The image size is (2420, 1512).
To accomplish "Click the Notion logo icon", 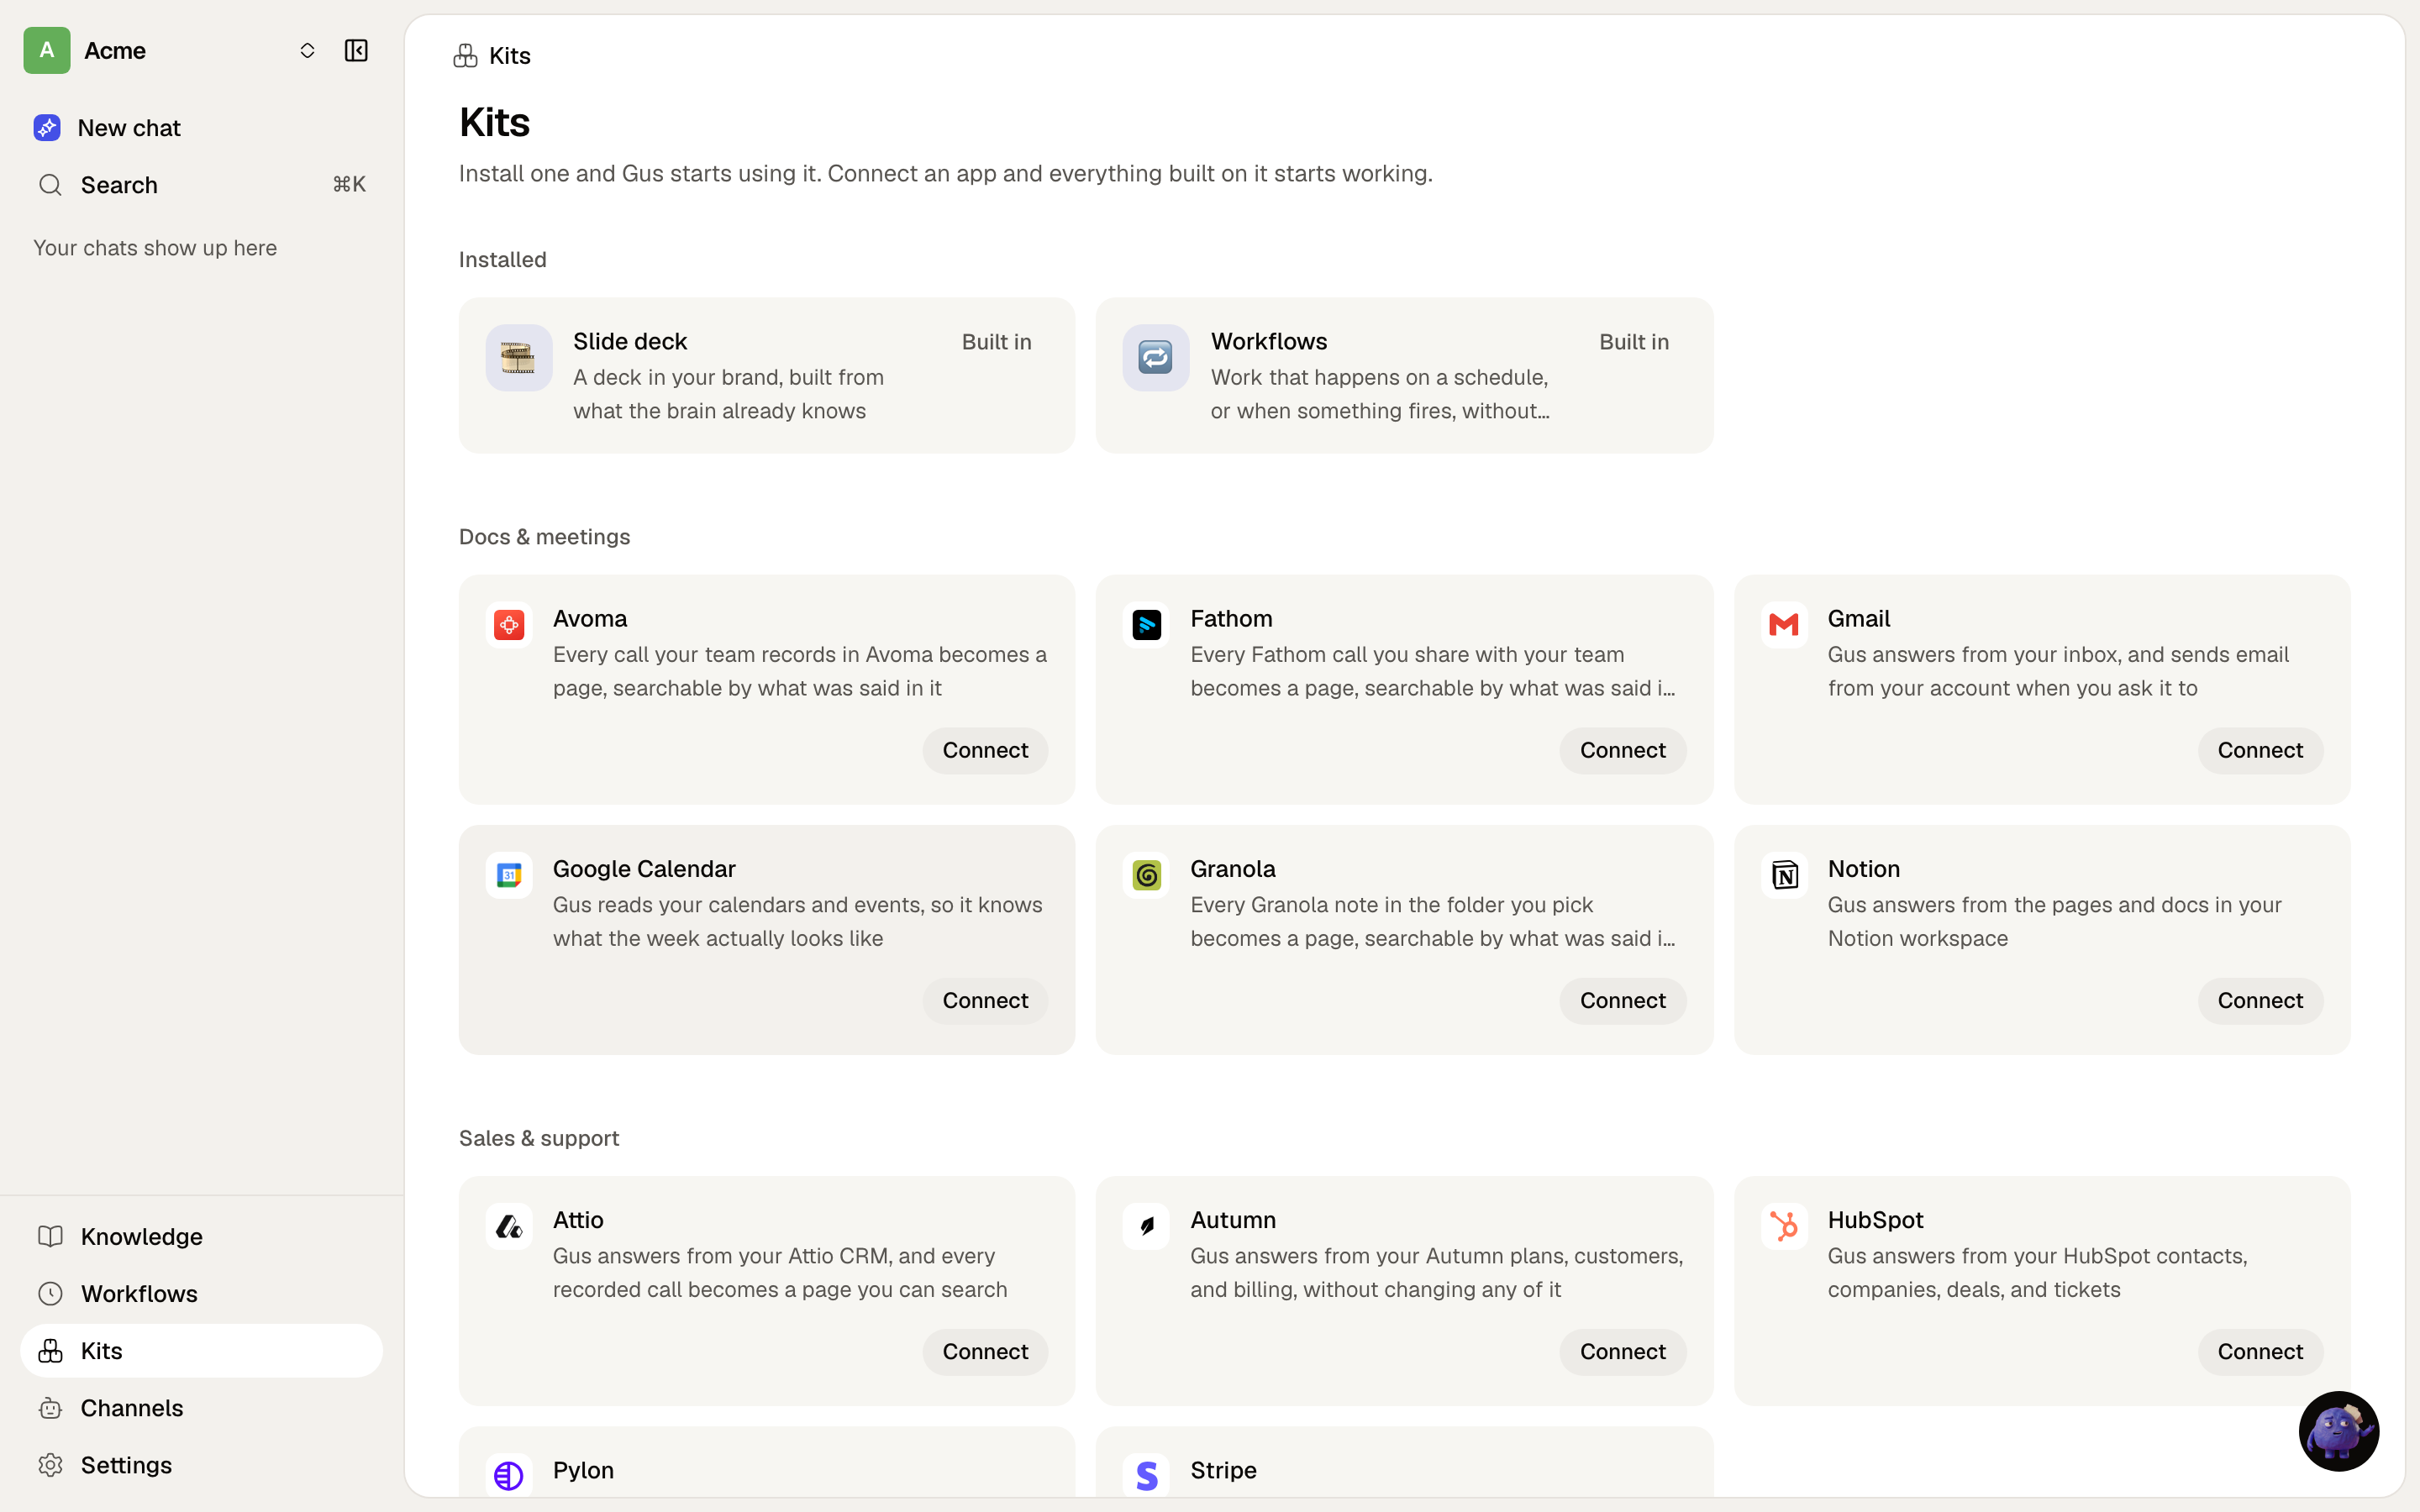I will (1784, 875).
